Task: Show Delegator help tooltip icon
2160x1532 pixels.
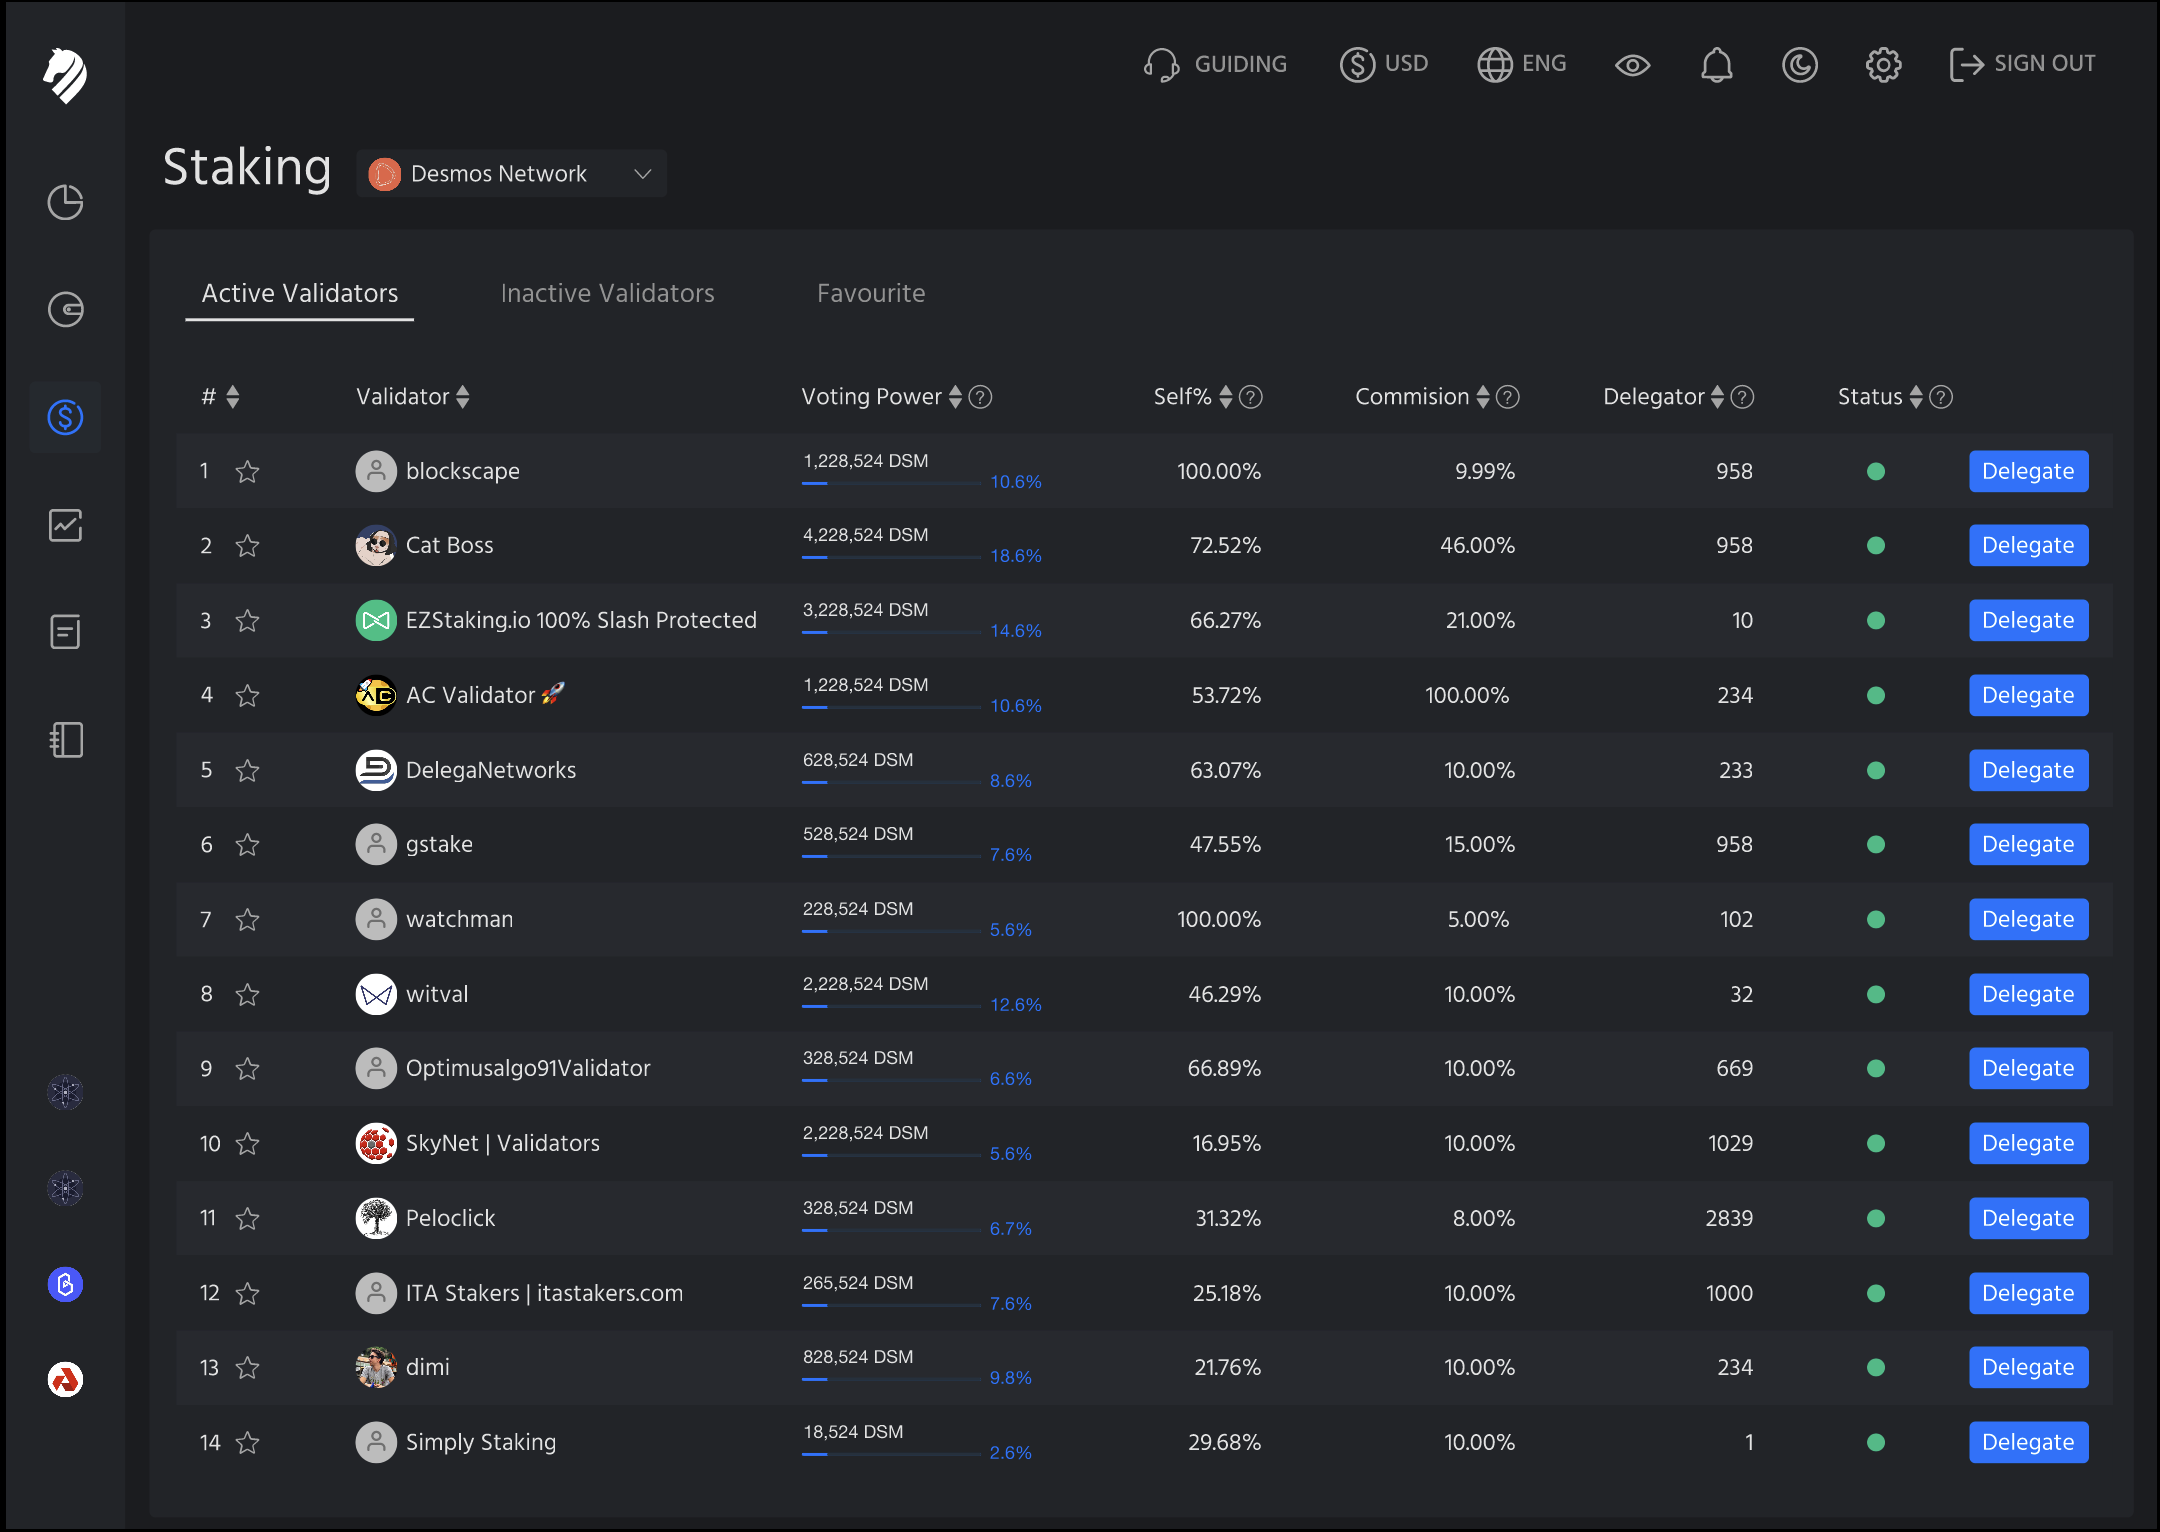Action: [1742, 397]
